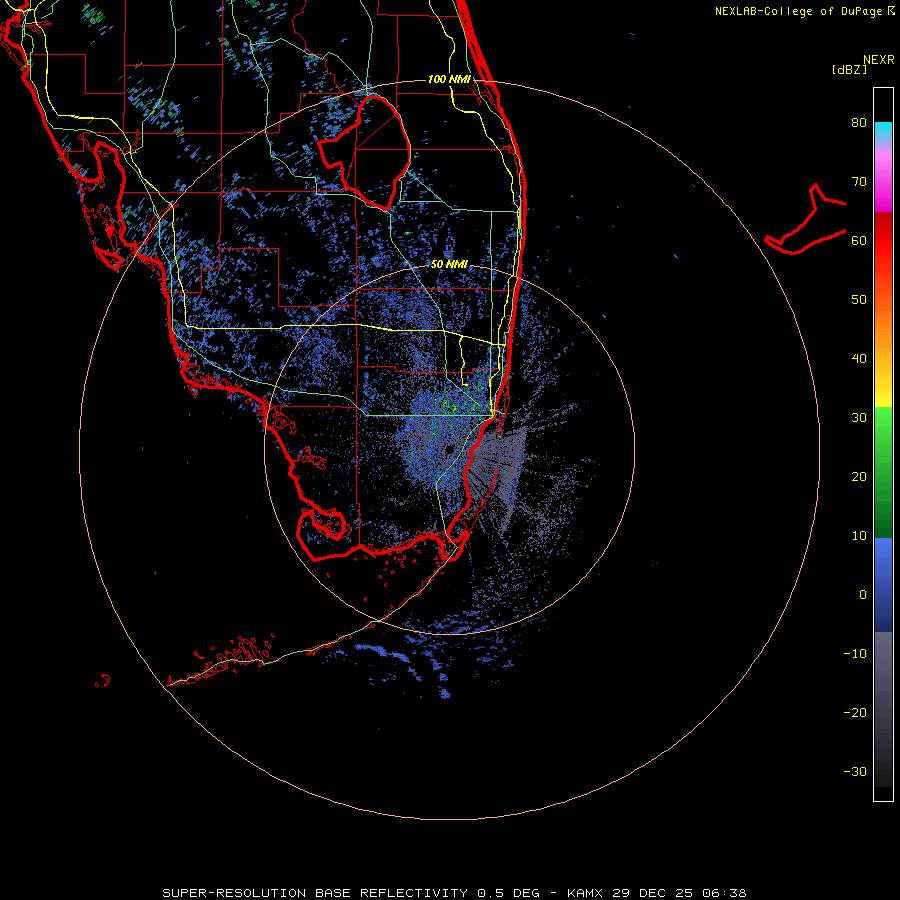Image resolution: width=900 pixels, height=900 pixels.
Task: Click the -10 value on the dBZ scale
Action: click(855, 654)
